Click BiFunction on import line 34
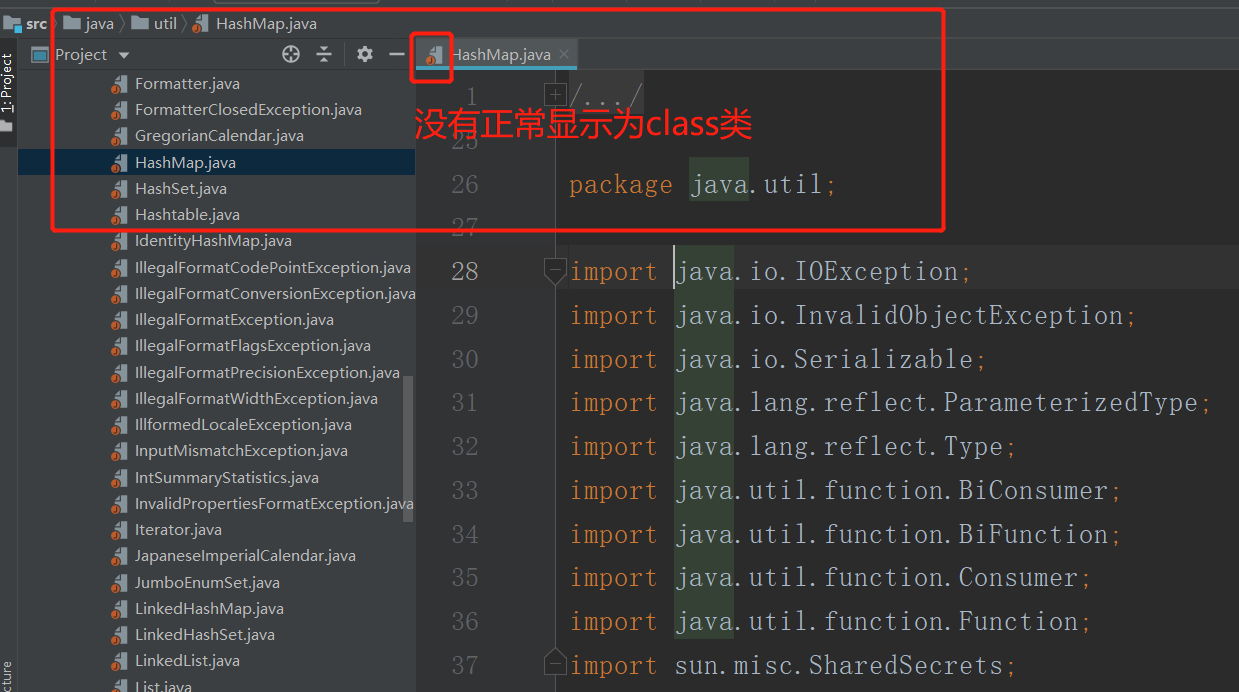 (1033, 535)
